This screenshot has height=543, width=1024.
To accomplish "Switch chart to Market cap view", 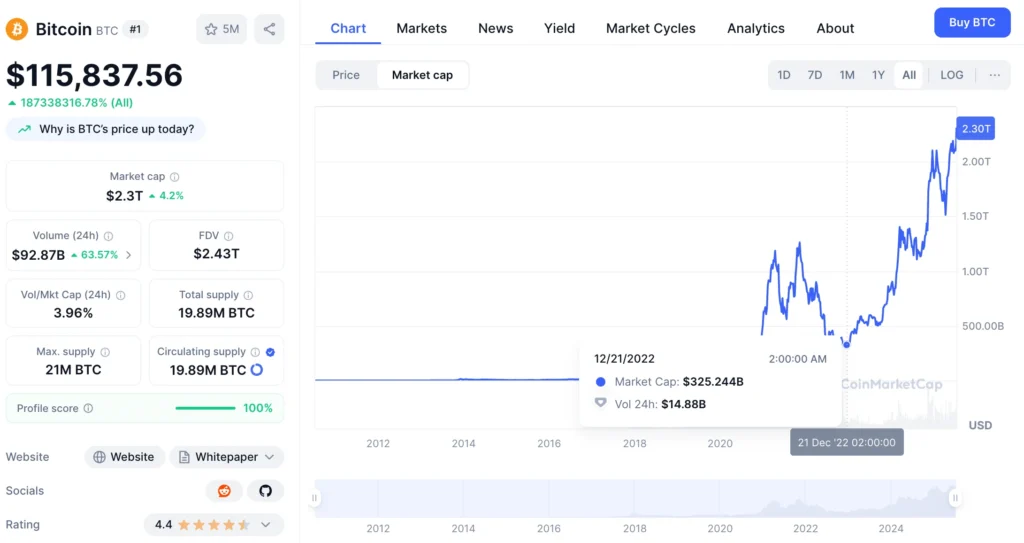I will [x=422, y=75].
